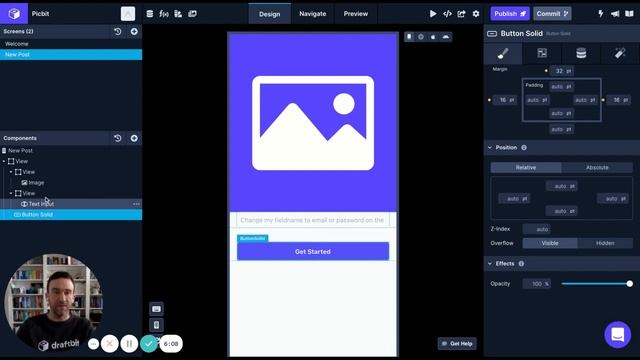Collapse the Position section

490,147
